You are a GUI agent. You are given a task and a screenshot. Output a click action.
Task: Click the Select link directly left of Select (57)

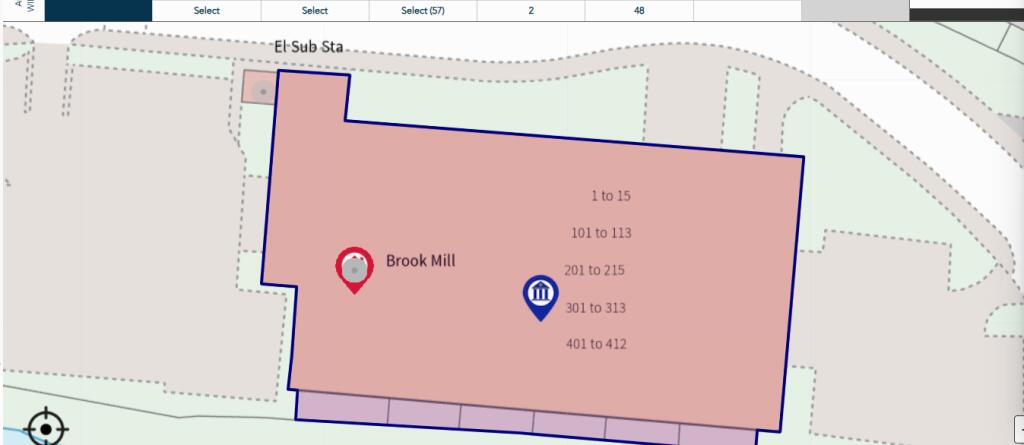(x=315, y=10)
